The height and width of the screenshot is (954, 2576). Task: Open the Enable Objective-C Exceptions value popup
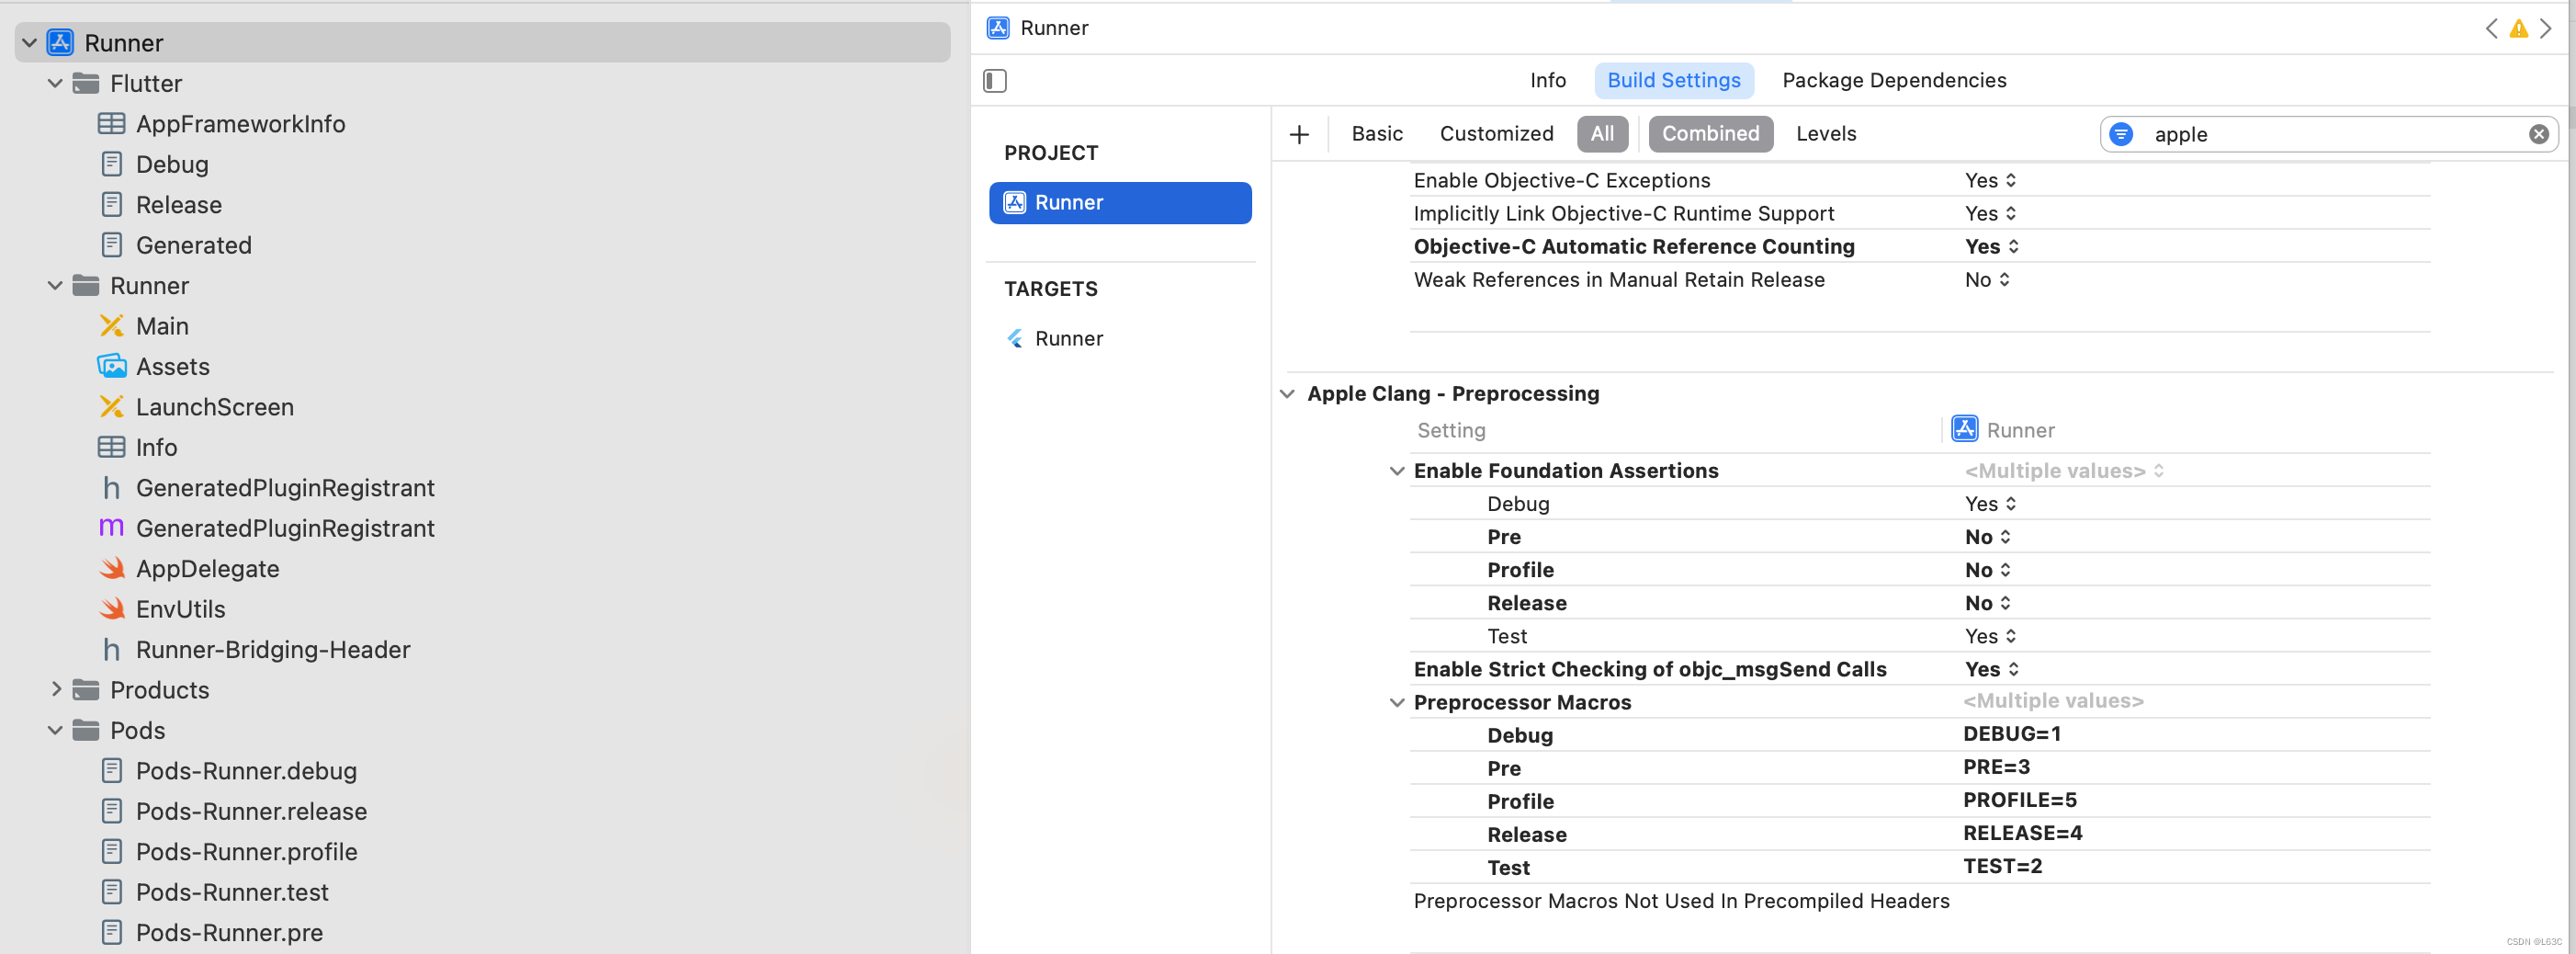click(x=1990, y=181)
